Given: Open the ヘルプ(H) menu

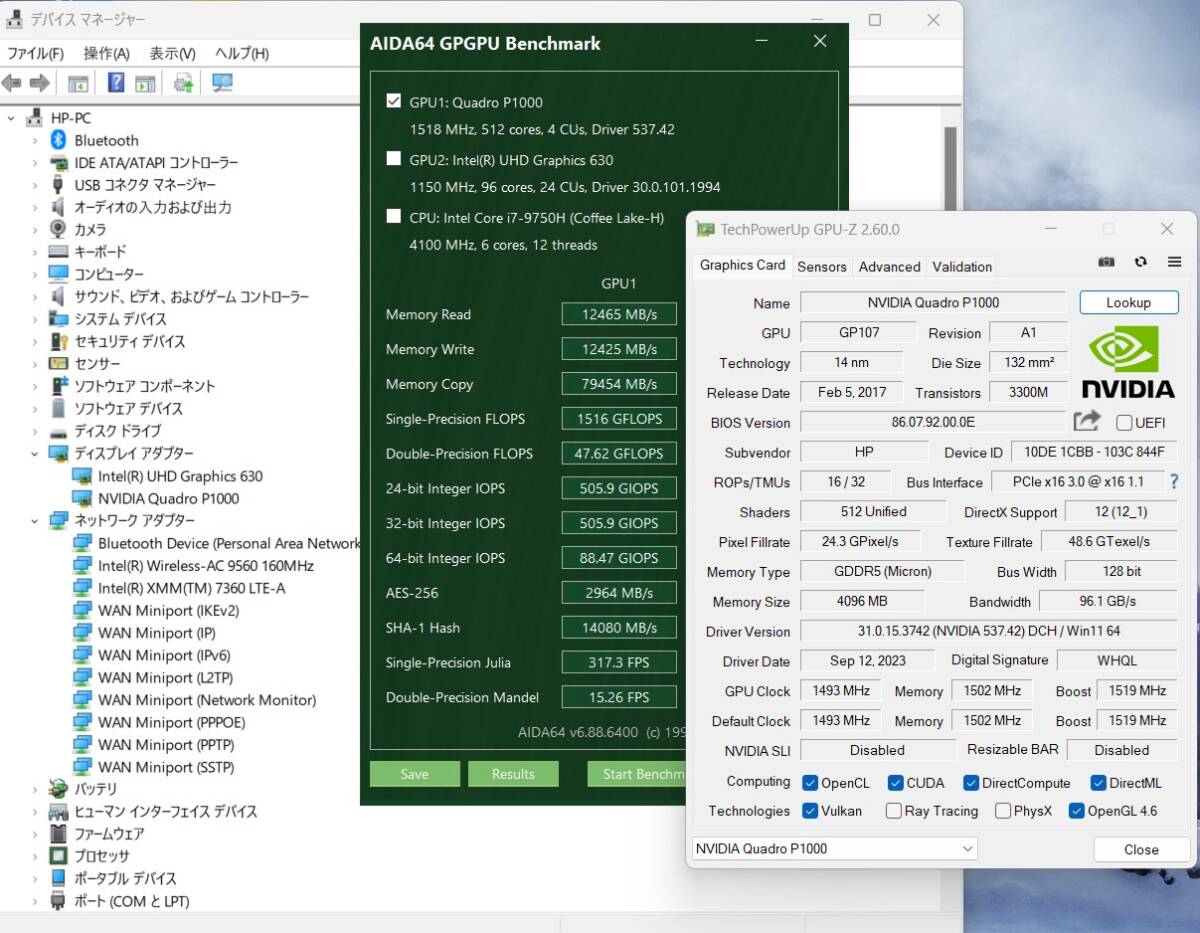Looking at the screenshot, I should coord(242,53).
